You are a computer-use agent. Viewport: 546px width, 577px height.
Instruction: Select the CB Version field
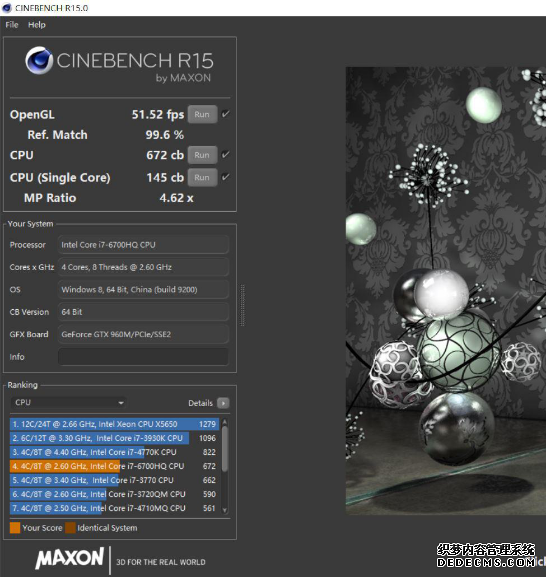(143, 312)
